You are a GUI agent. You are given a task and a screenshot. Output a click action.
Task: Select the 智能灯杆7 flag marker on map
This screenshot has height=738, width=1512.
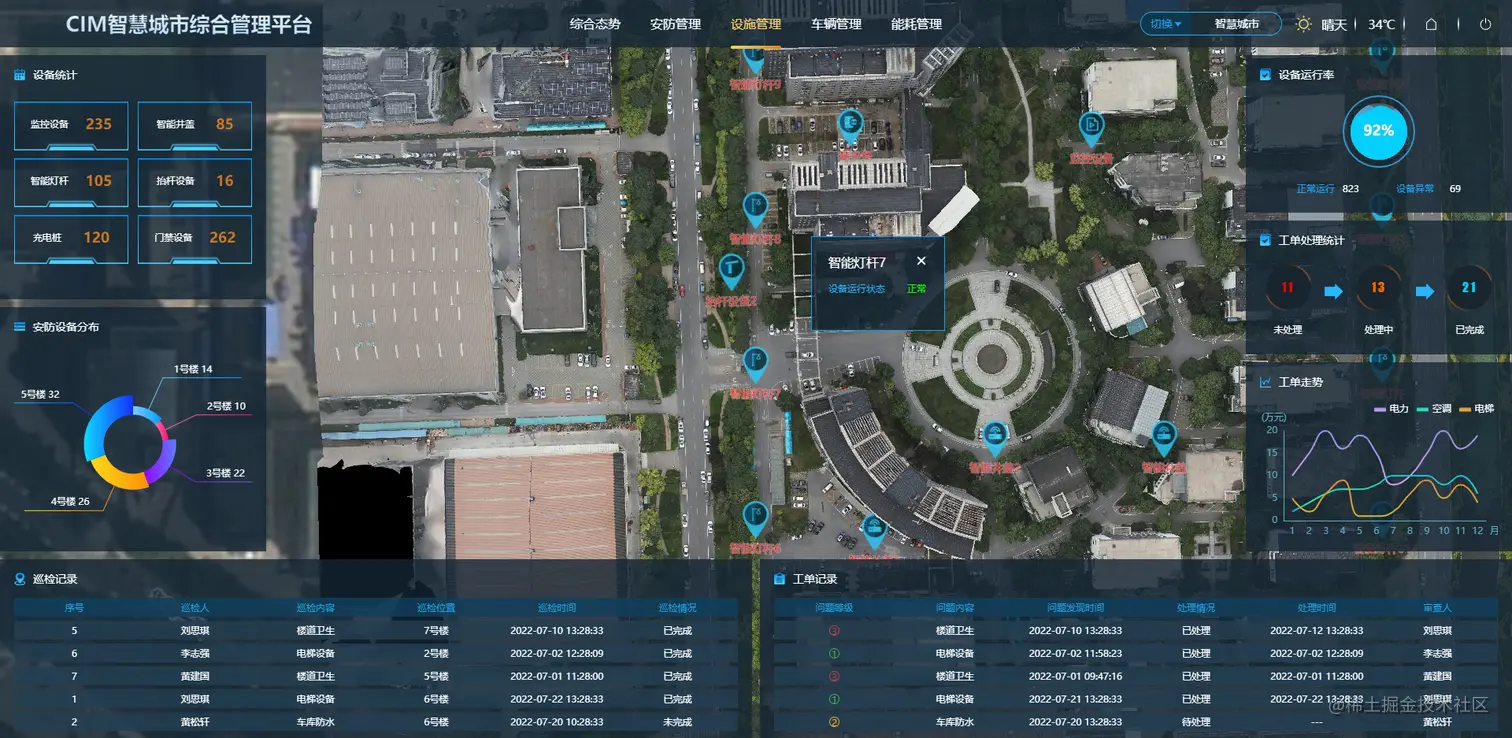pyautogui.click(x=755, y=364)
